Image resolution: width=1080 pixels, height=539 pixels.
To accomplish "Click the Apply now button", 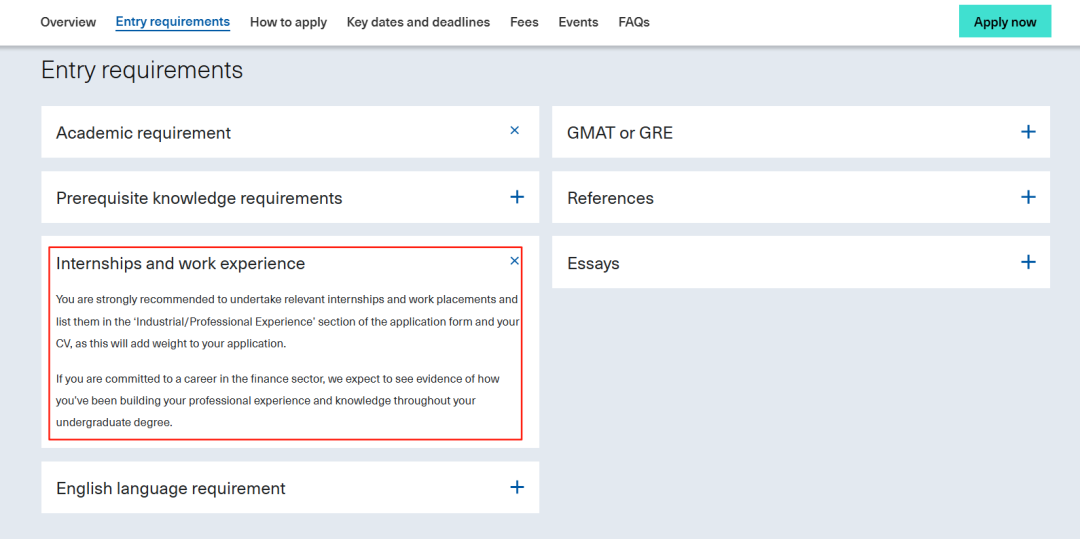I will pos(1005,22).
